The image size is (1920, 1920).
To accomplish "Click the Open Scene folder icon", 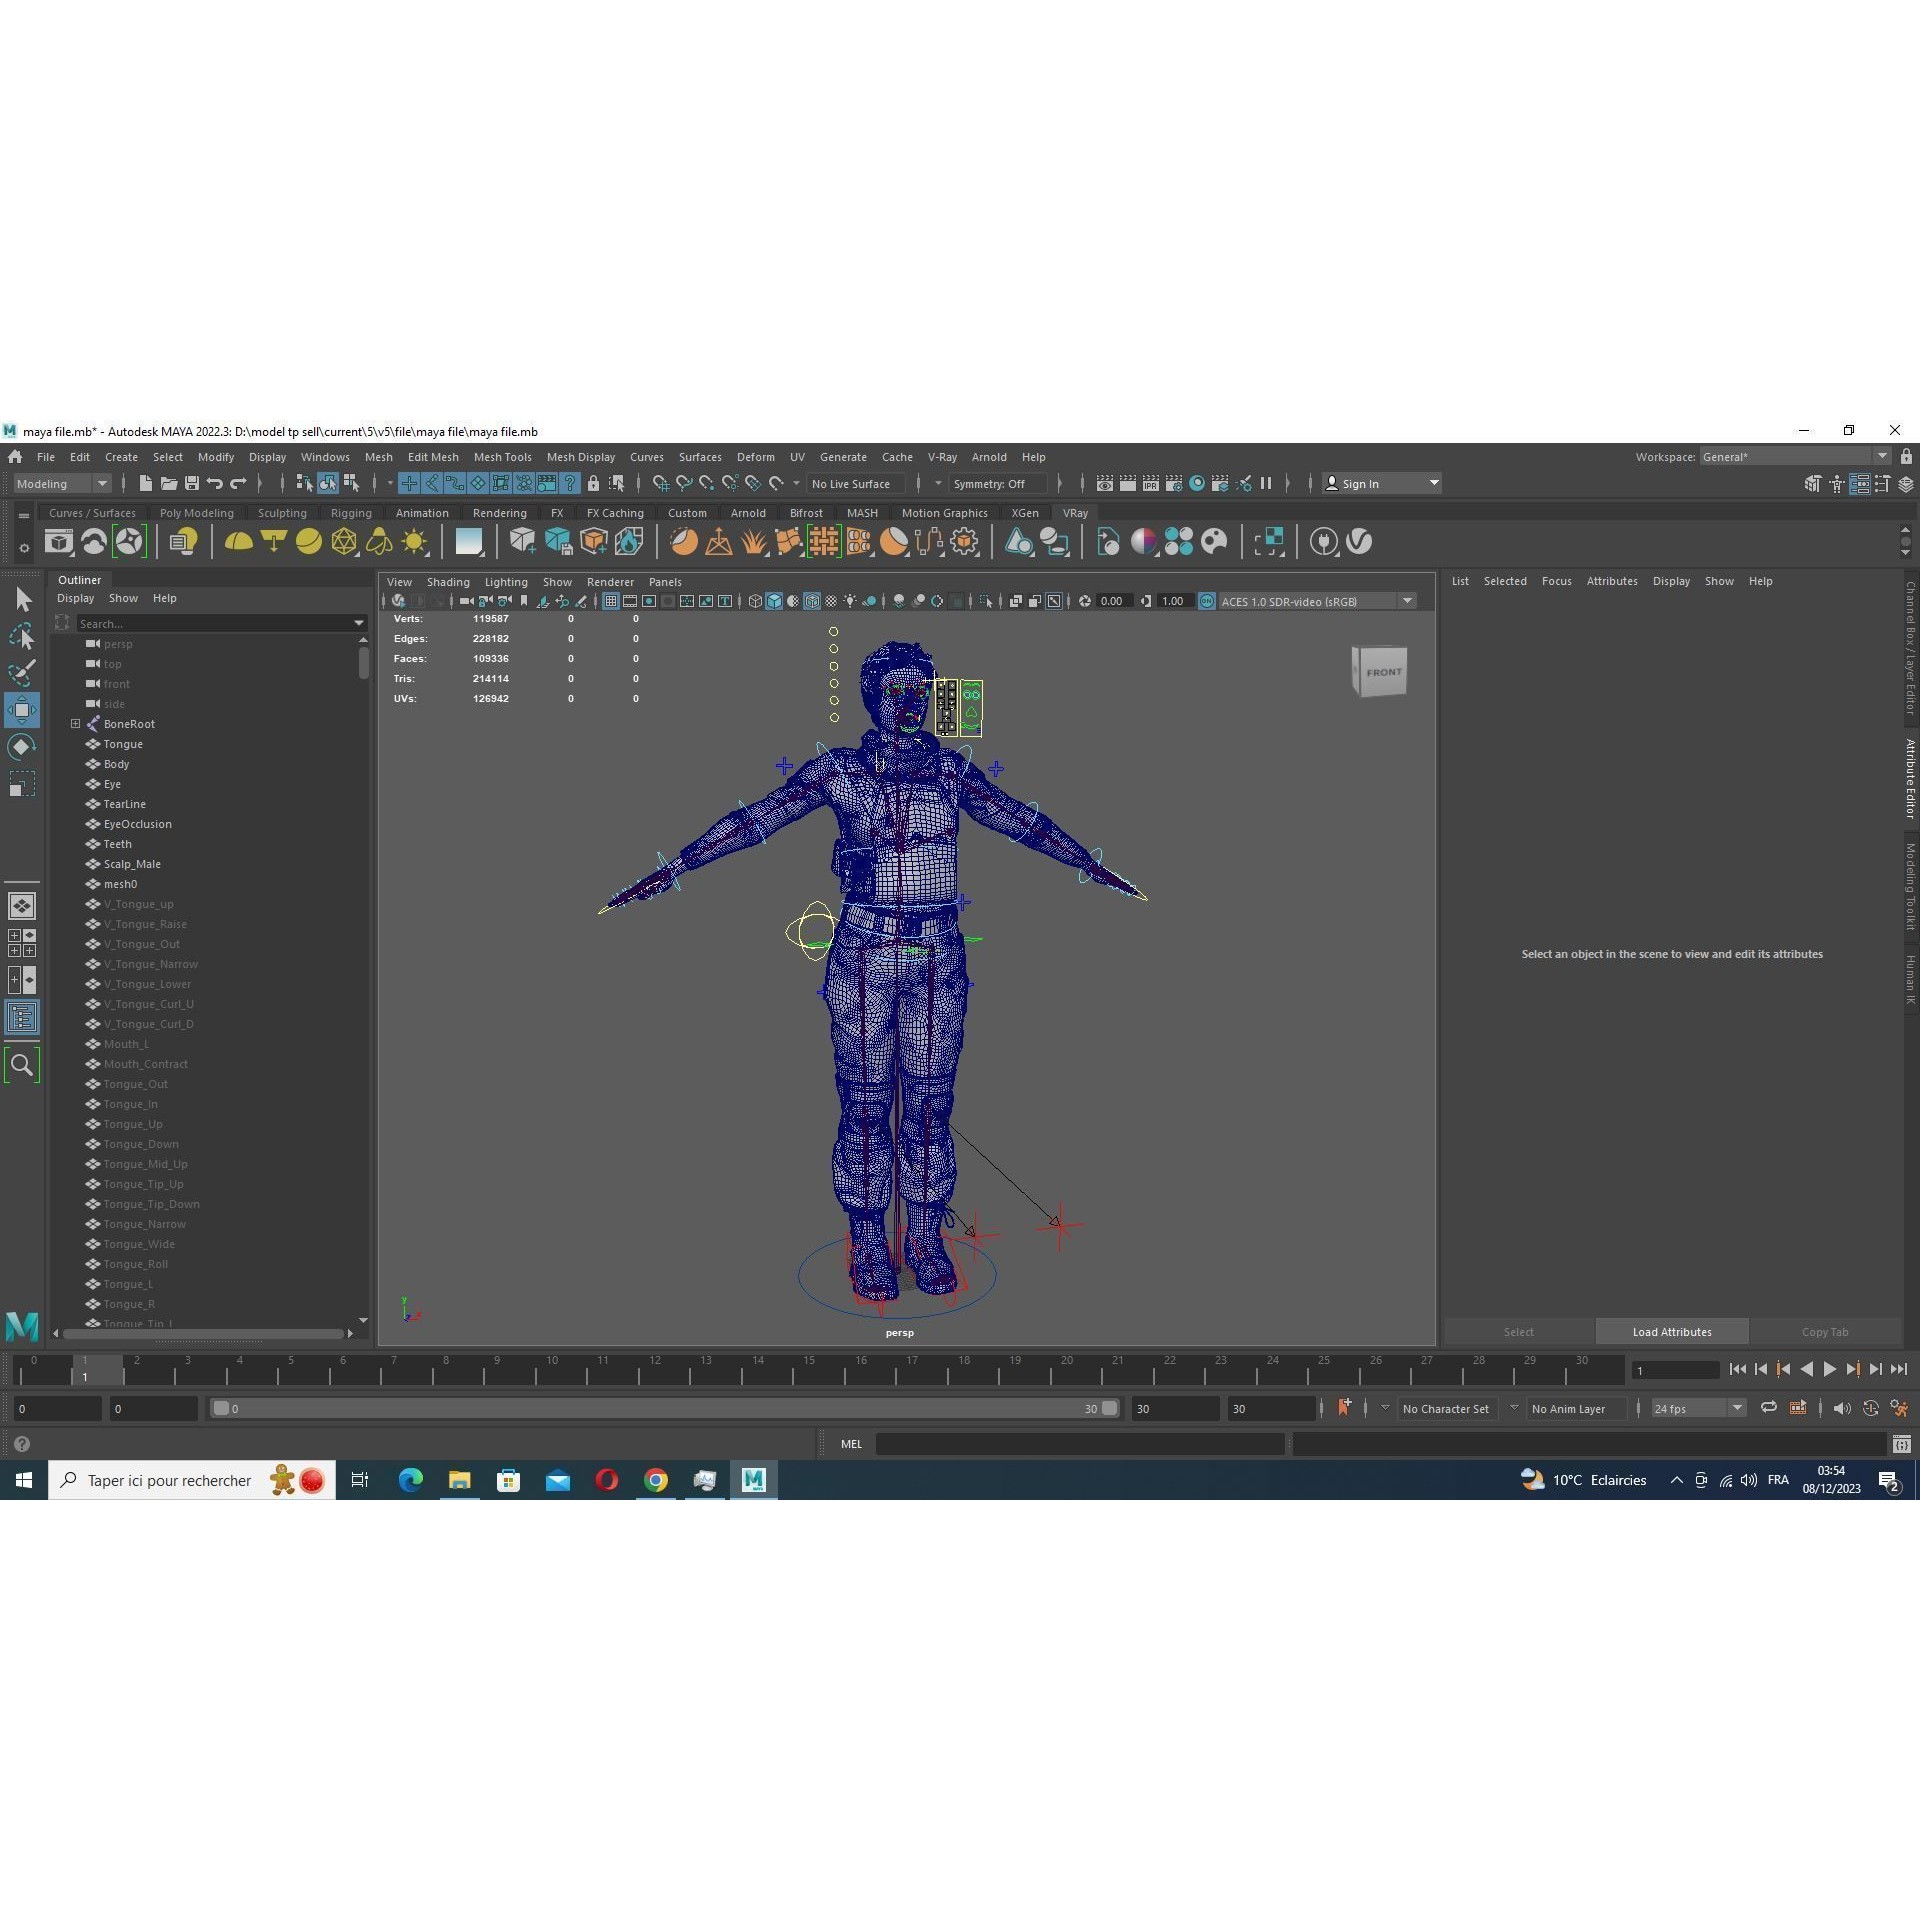I will point(169,484).
